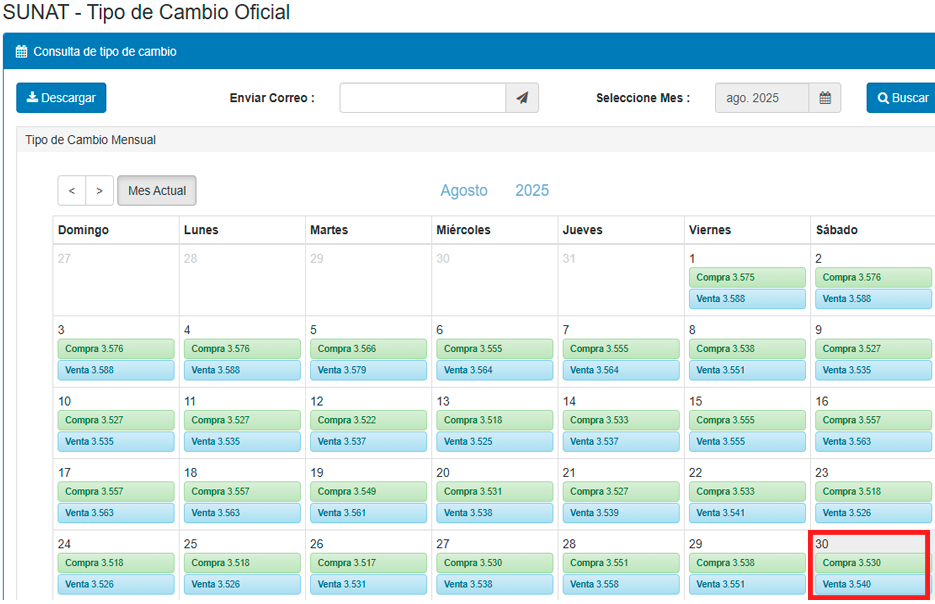This screenshot has height=604, width=935.
Task: Select Venta 3.526 on day 25
Action: tap(242, 585)
